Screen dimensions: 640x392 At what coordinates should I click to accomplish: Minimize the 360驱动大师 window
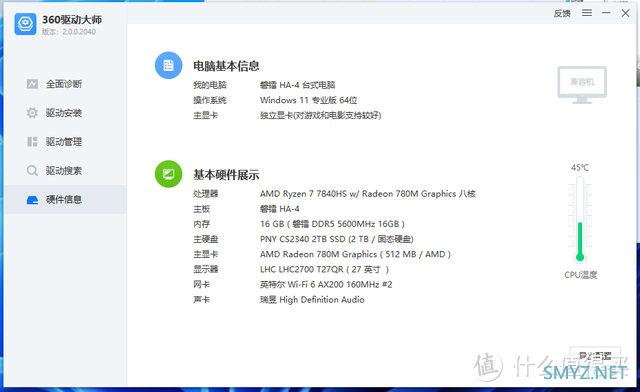tap(606, 13)
